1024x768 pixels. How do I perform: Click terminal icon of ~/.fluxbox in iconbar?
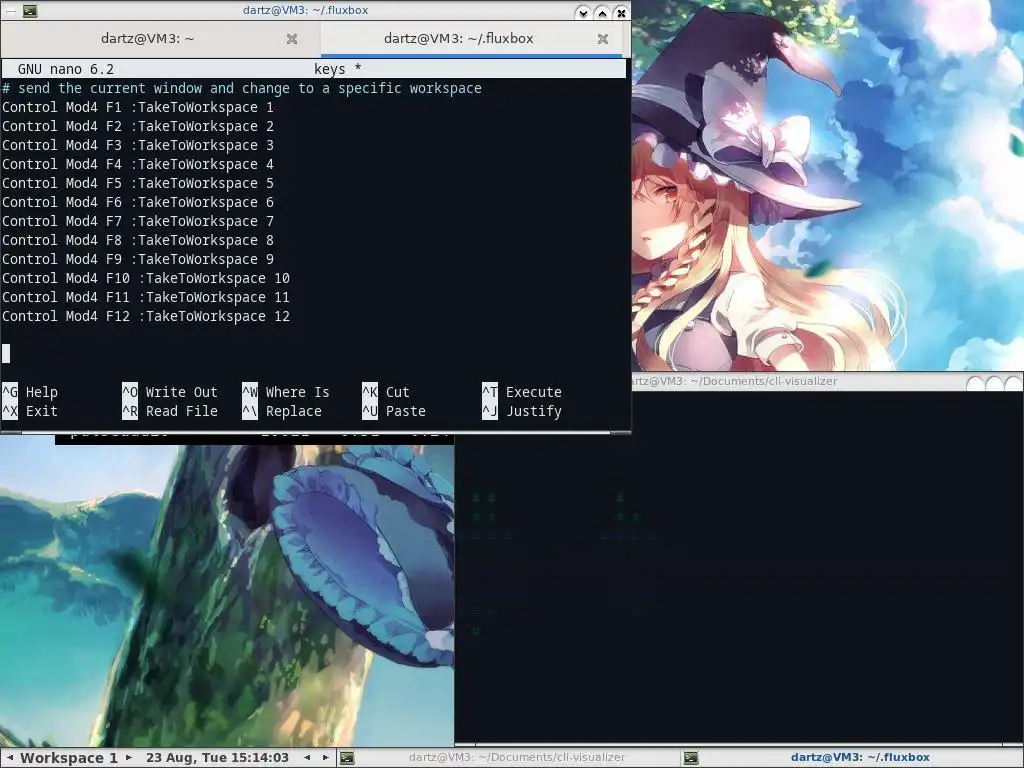coord(691,758)
